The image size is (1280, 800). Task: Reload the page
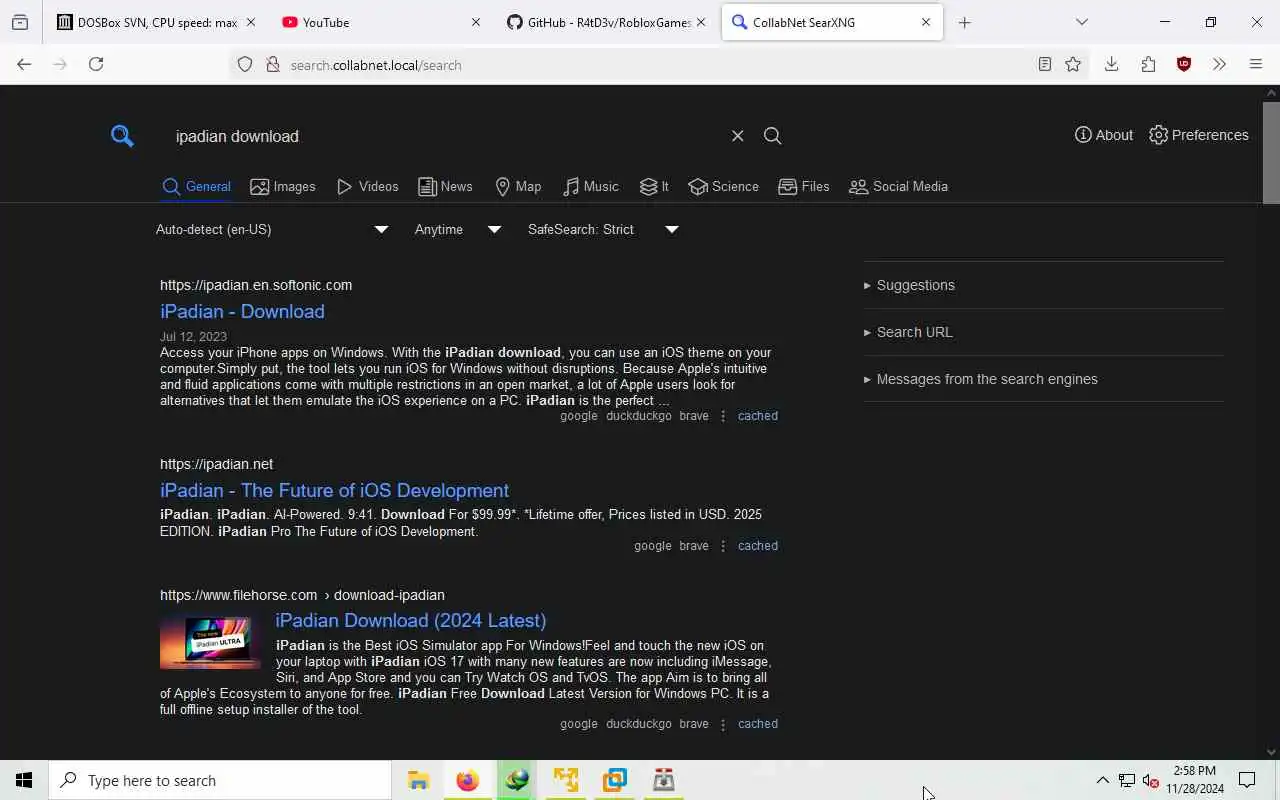(x=96, y=64)
